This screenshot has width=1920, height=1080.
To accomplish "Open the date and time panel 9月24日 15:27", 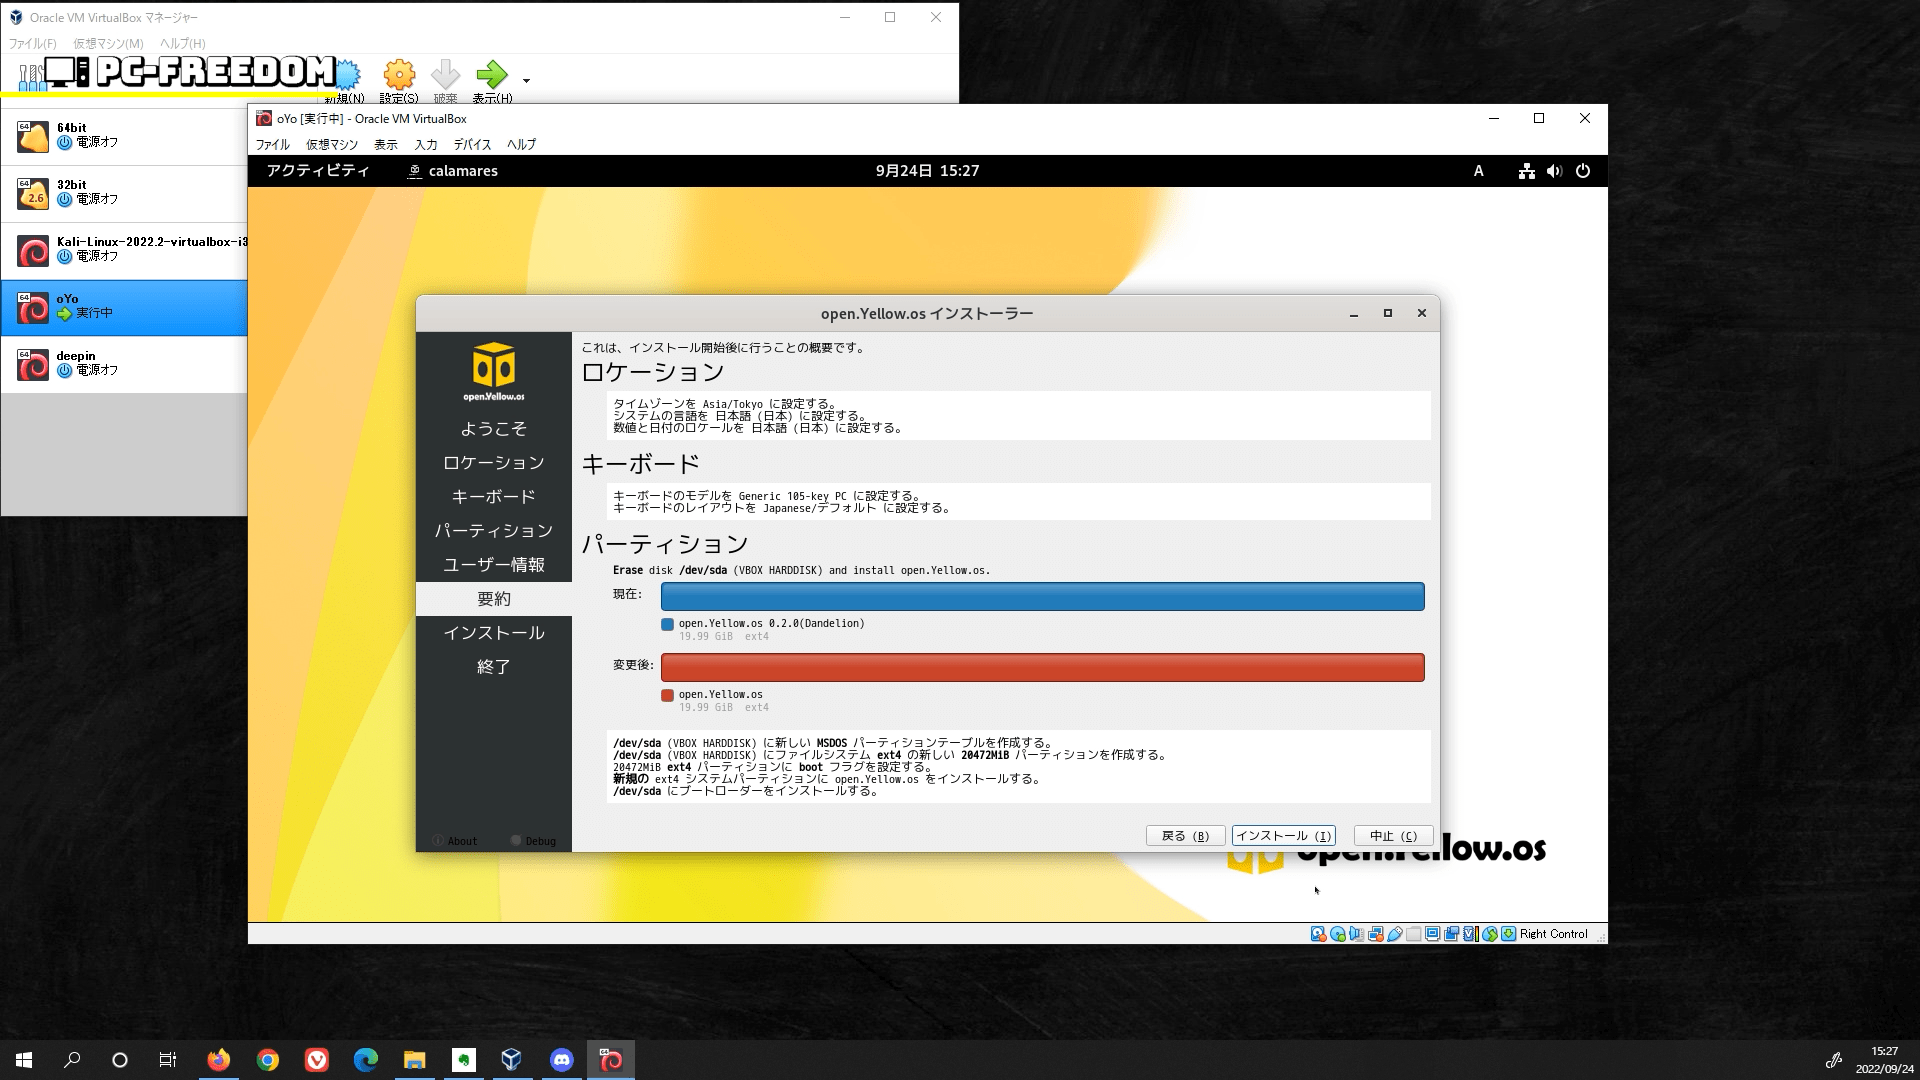I will 927,171.
